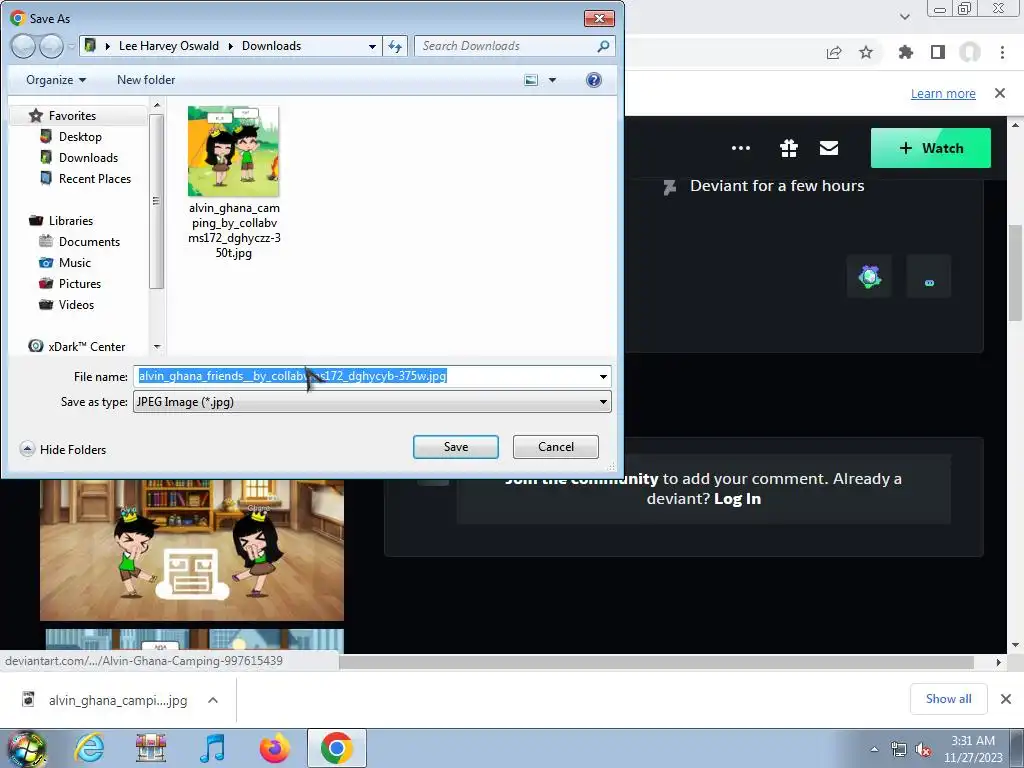Click the globe badge icon
1024x768 pixels.
(x=869, y=276)
